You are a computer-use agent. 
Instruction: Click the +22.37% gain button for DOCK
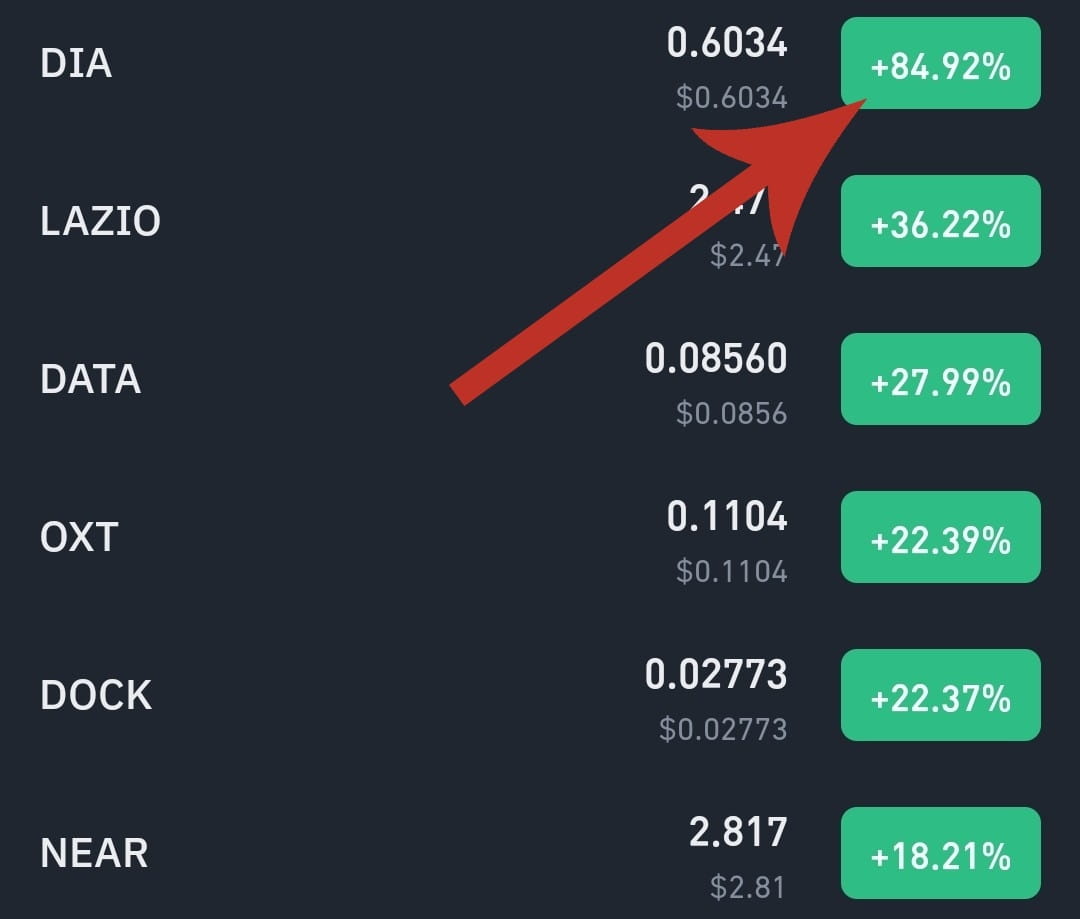pos(940,695)
